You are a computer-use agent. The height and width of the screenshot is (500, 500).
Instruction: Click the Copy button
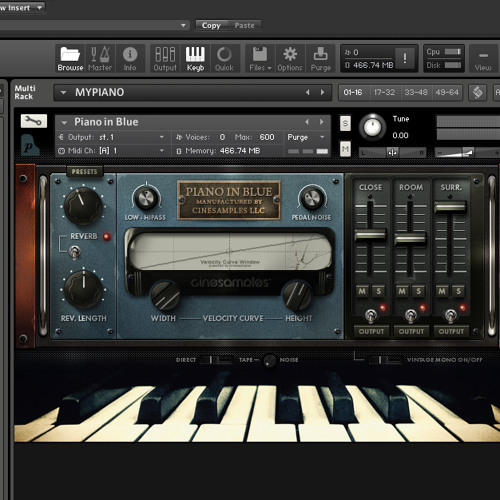[x=211, y=25]
